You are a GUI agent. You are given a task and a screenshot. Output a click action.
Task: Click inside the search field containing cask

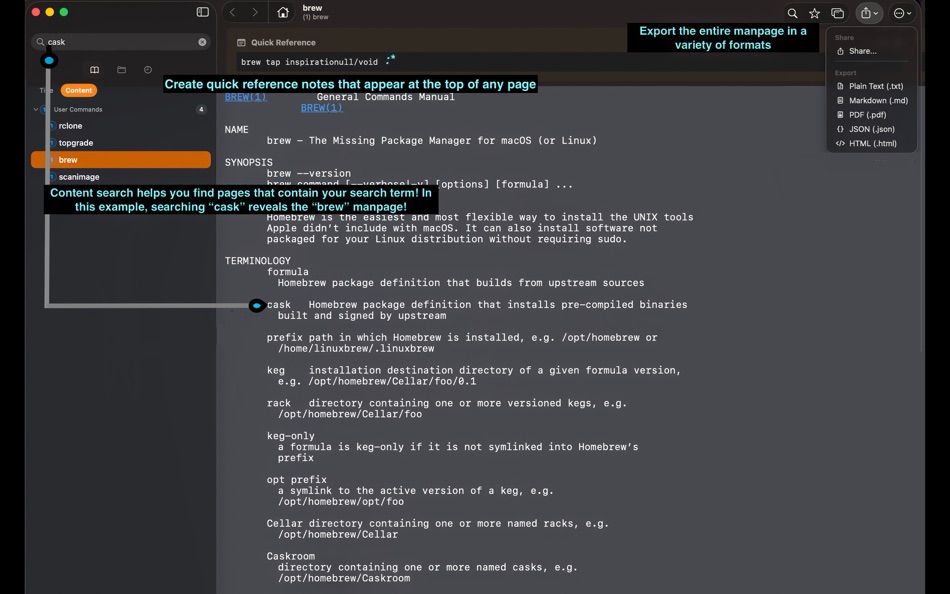[120, 42]
